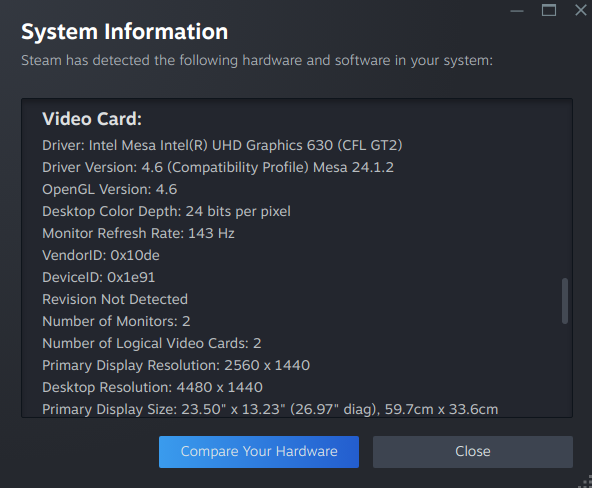This screenshot has height=488, width=592.
Task: Click 'Desktop Resolution: 4480 x 1440' line
Action: click(x=152, y=387)
